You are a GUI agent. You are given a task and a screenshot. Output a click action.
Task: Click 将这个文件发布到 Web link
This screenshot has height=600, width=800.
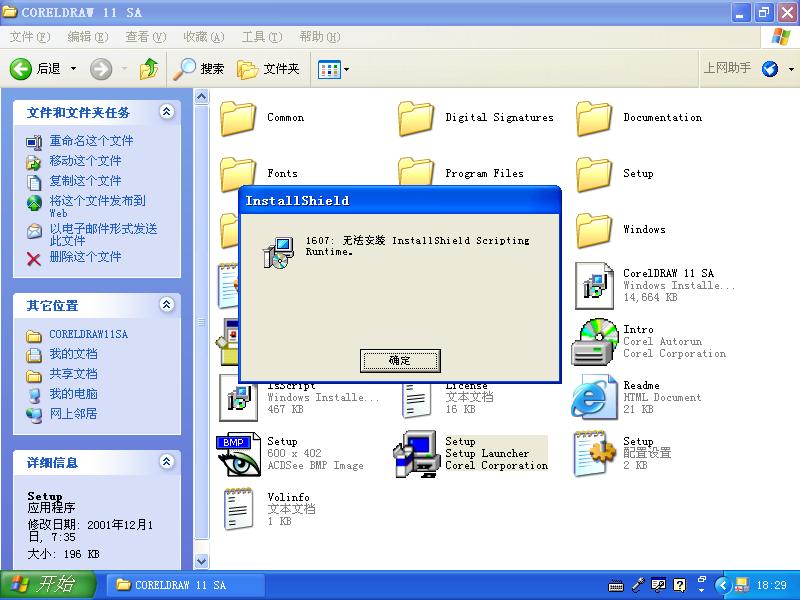[x=97, y=206]
